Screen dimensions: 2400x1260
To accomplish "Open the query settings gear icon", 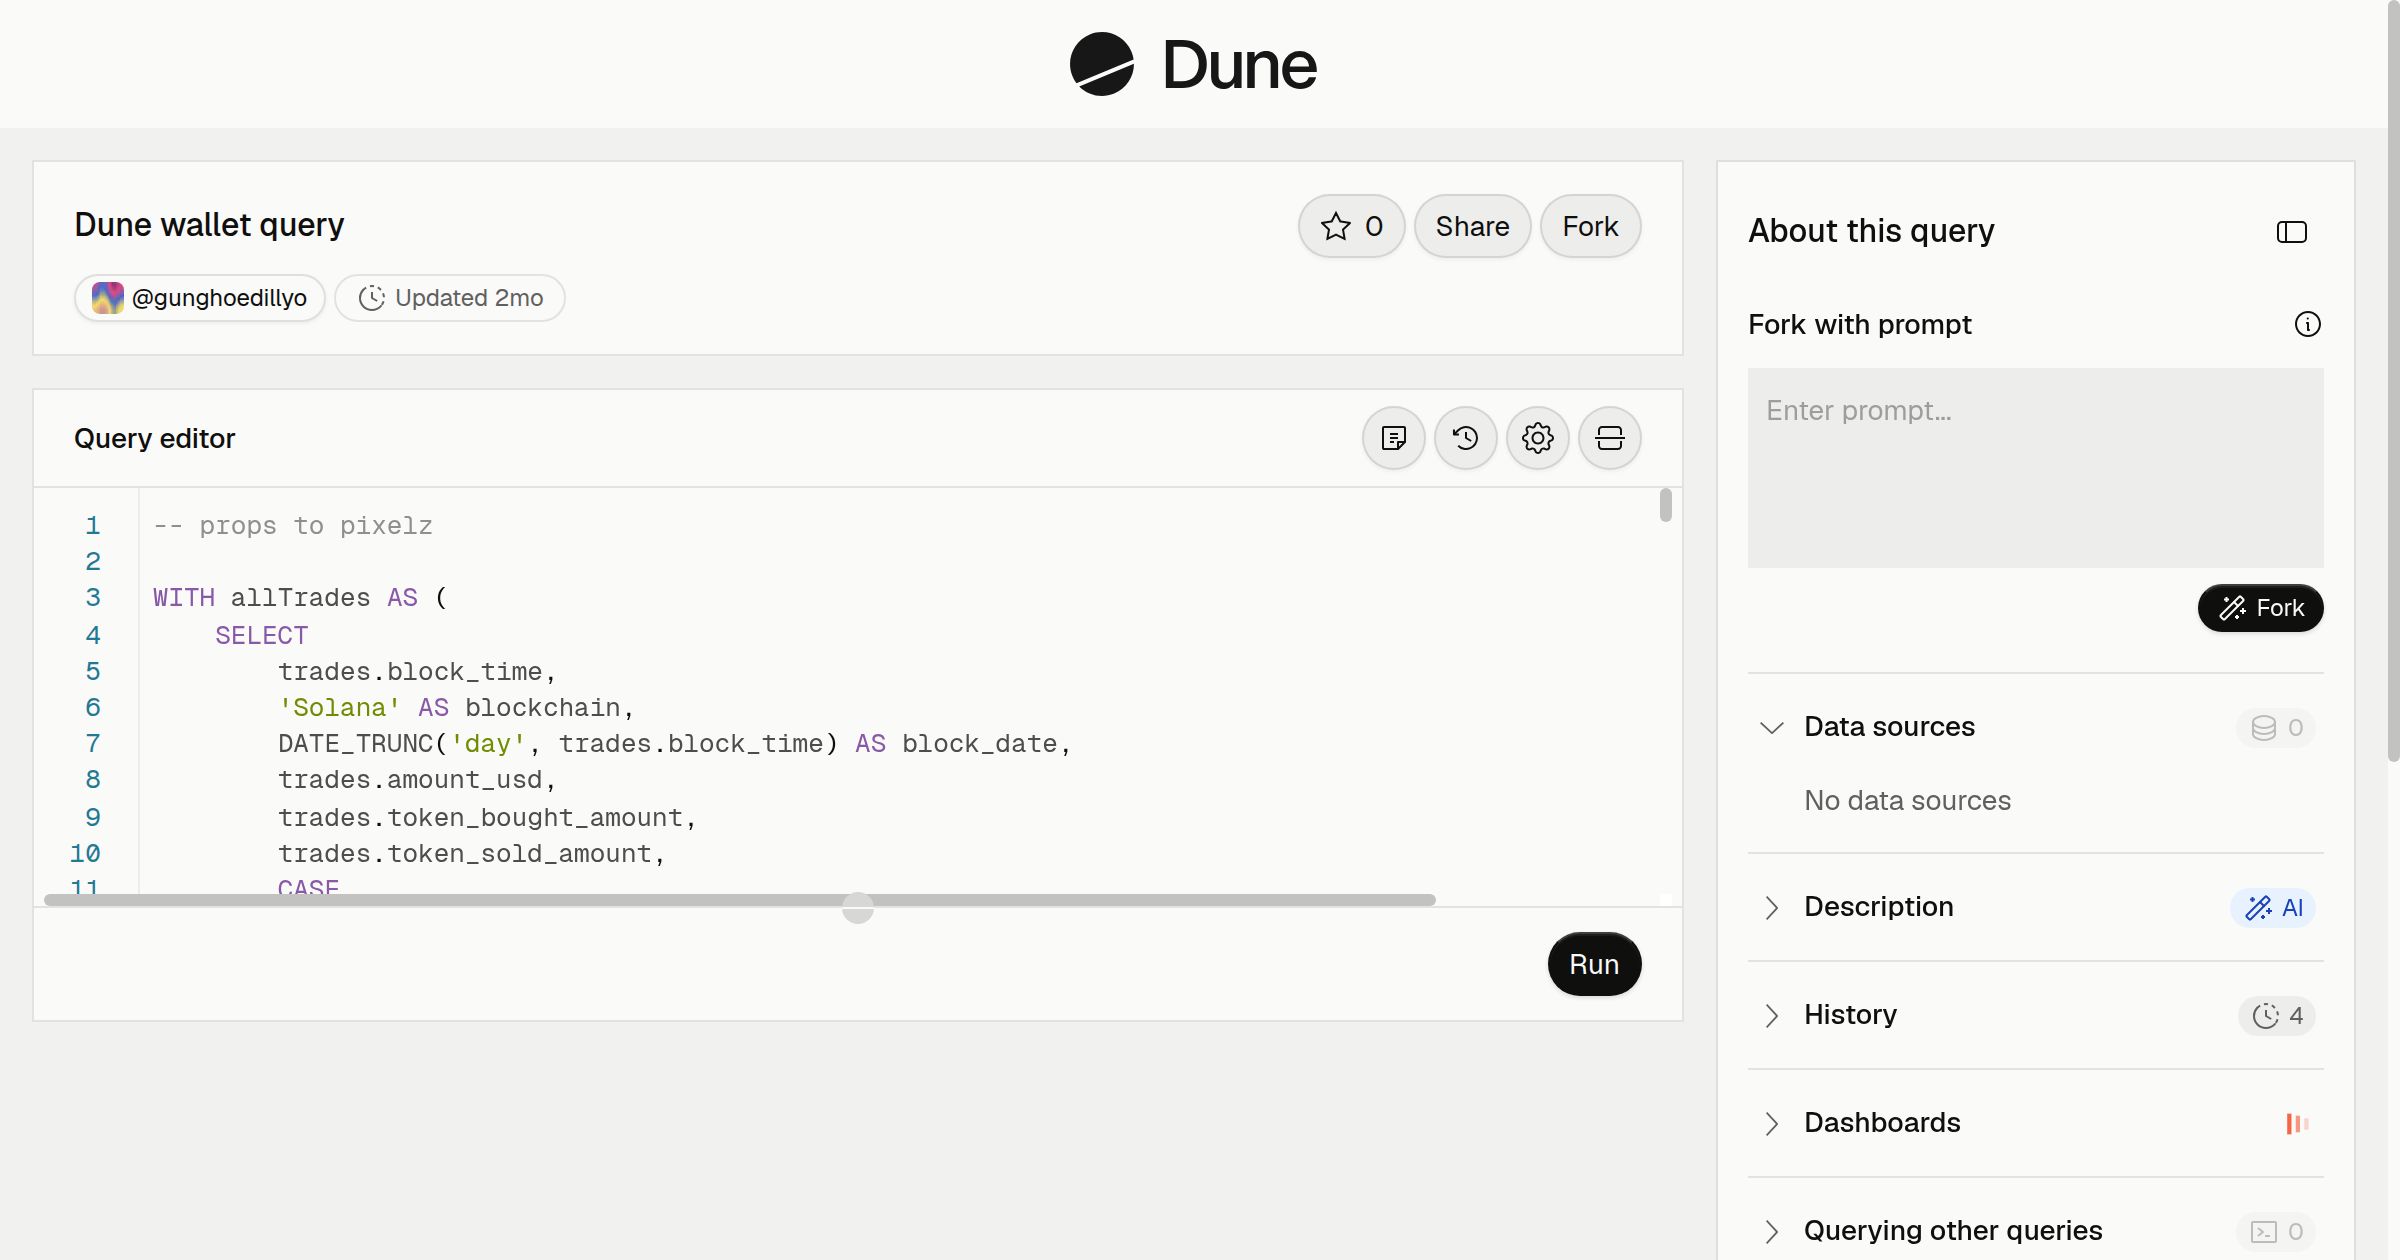I will tap(1537, 438).
